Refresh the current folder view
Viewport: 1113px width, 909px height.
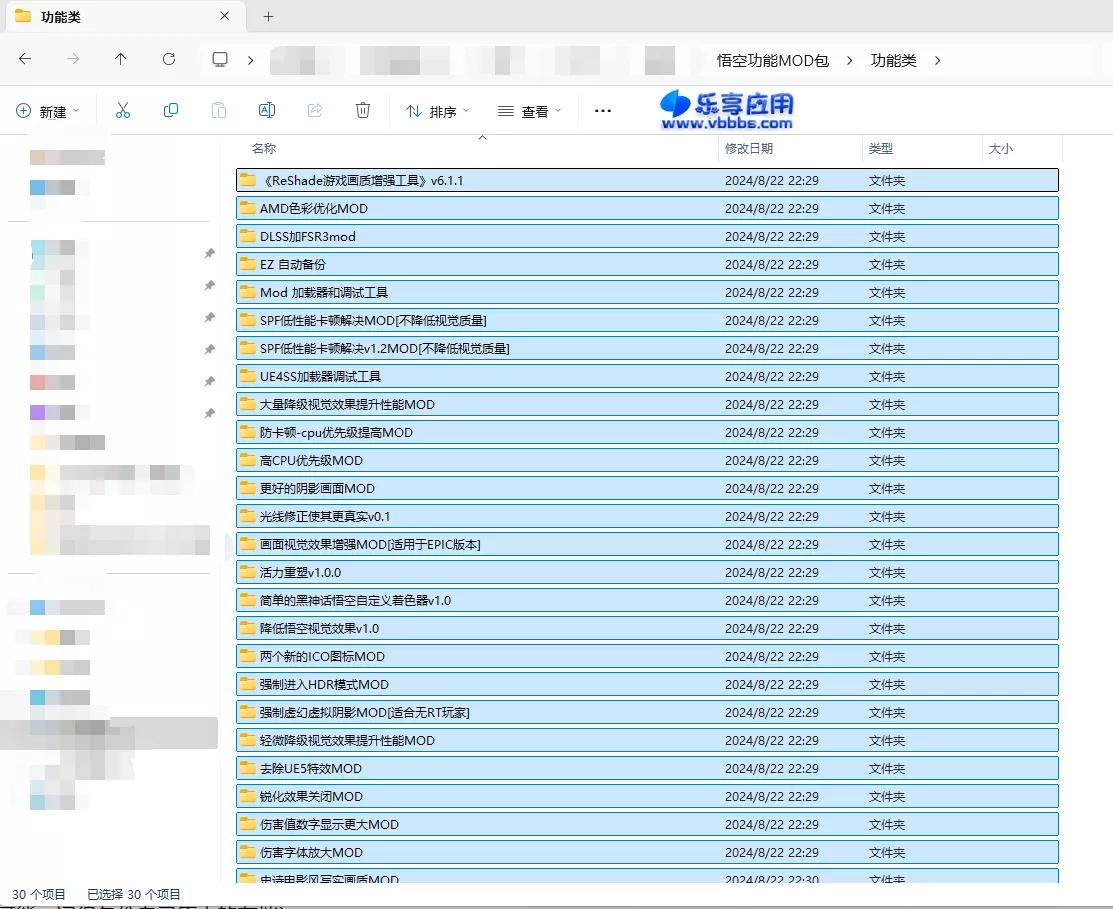click(x=169, y=60)
